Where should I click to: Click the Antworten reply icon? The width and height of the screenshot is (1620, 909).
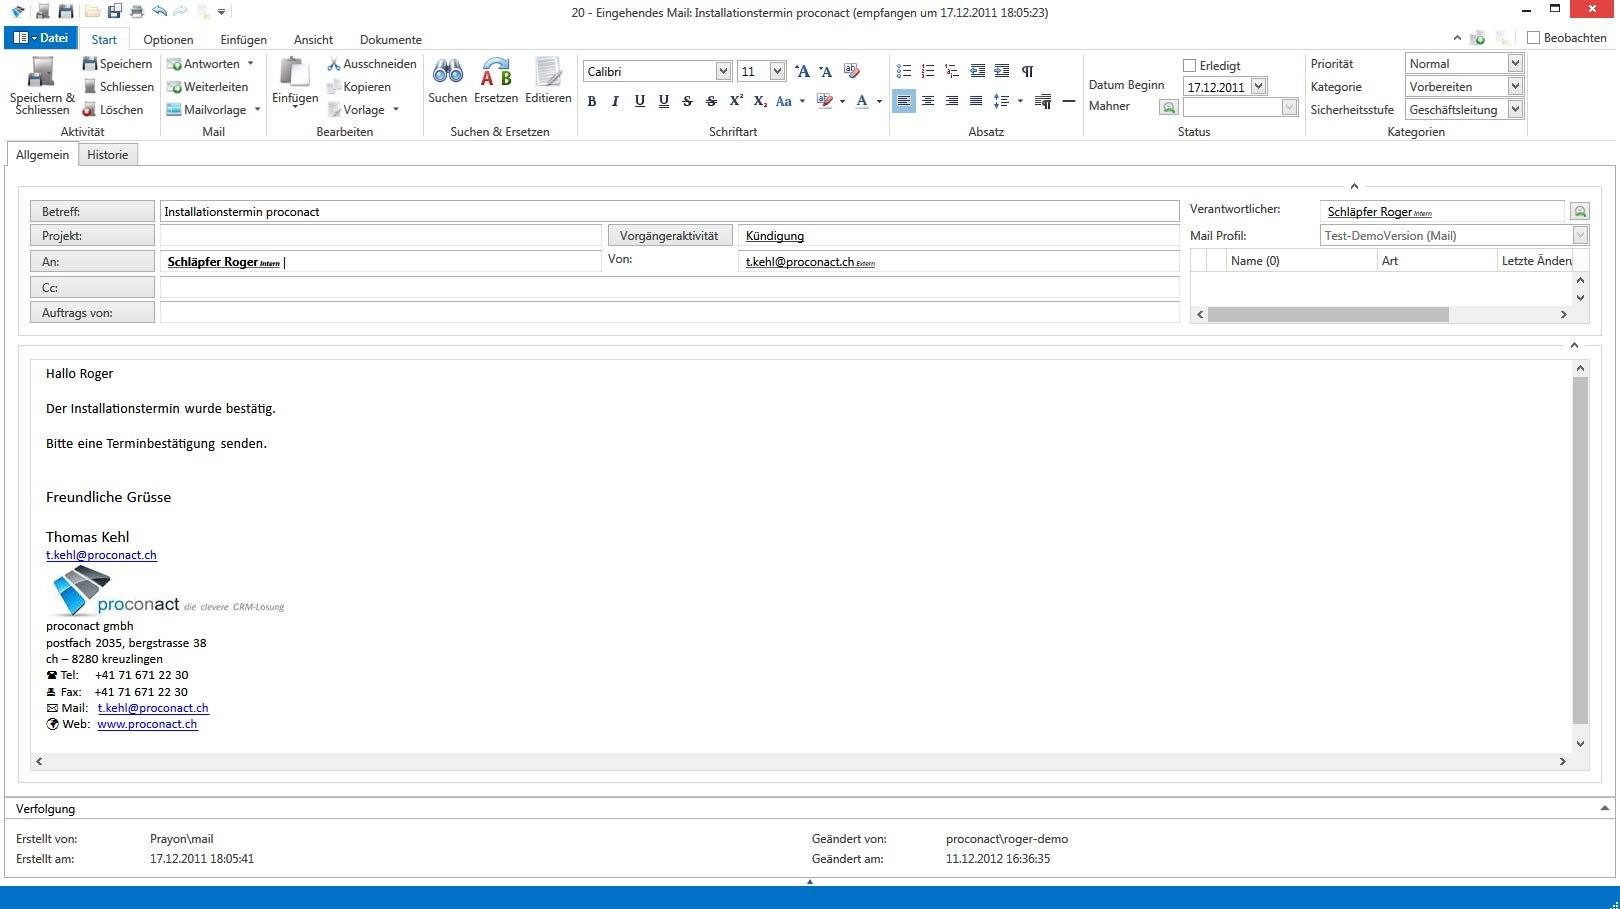coord(174,64)
